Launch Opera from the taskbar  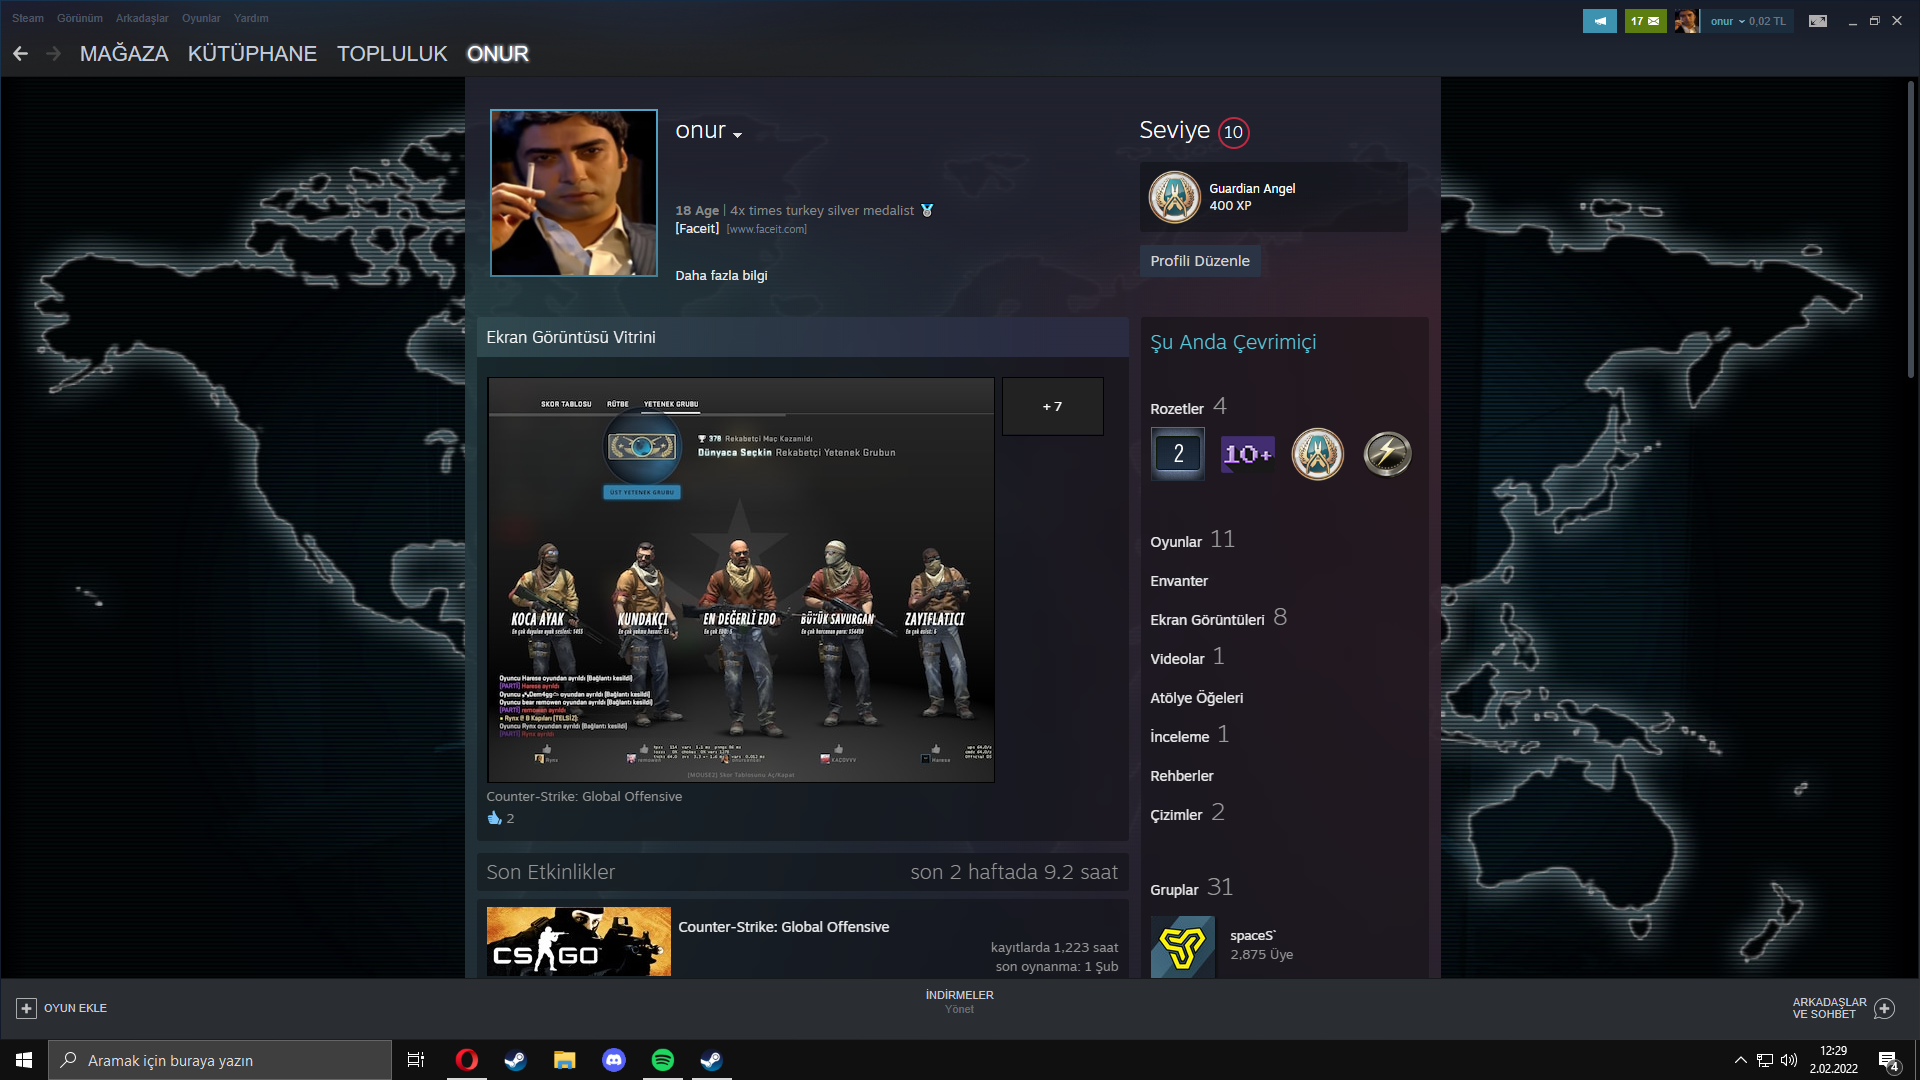(466, 1060)
